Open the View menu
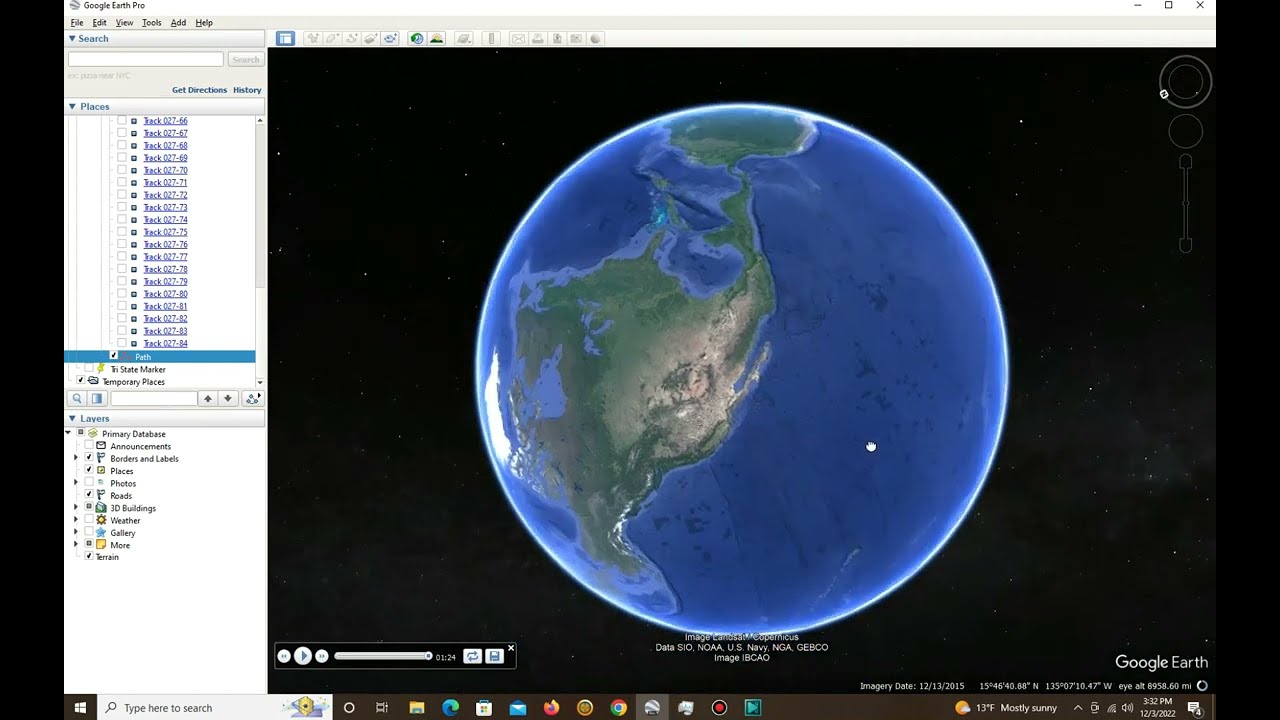Screen dimensions: 1280x720 [x=124, y=22]
